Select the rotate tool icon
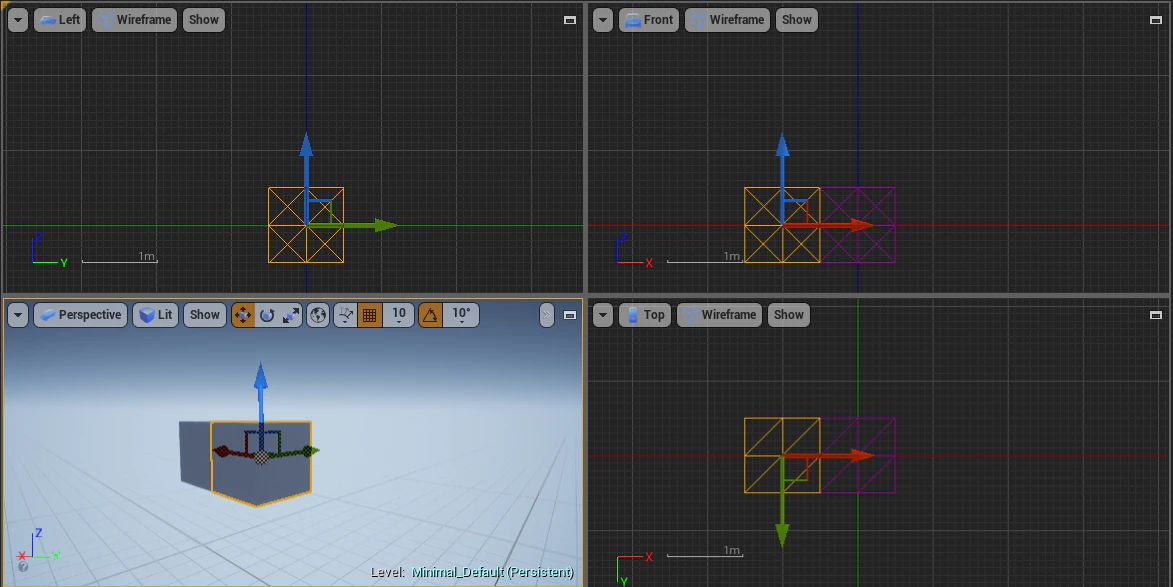The height and width of the screenshot is (587, 1173). pos(267,315)
